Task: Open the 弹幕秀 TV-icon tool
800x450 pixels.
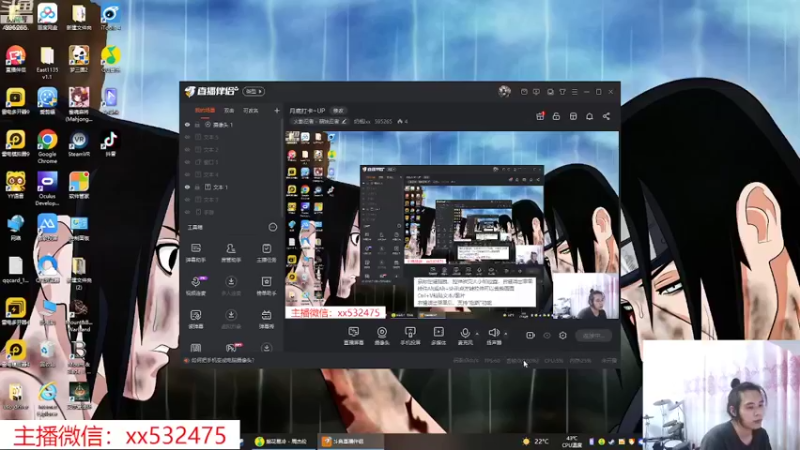Action: coord(266,319)
